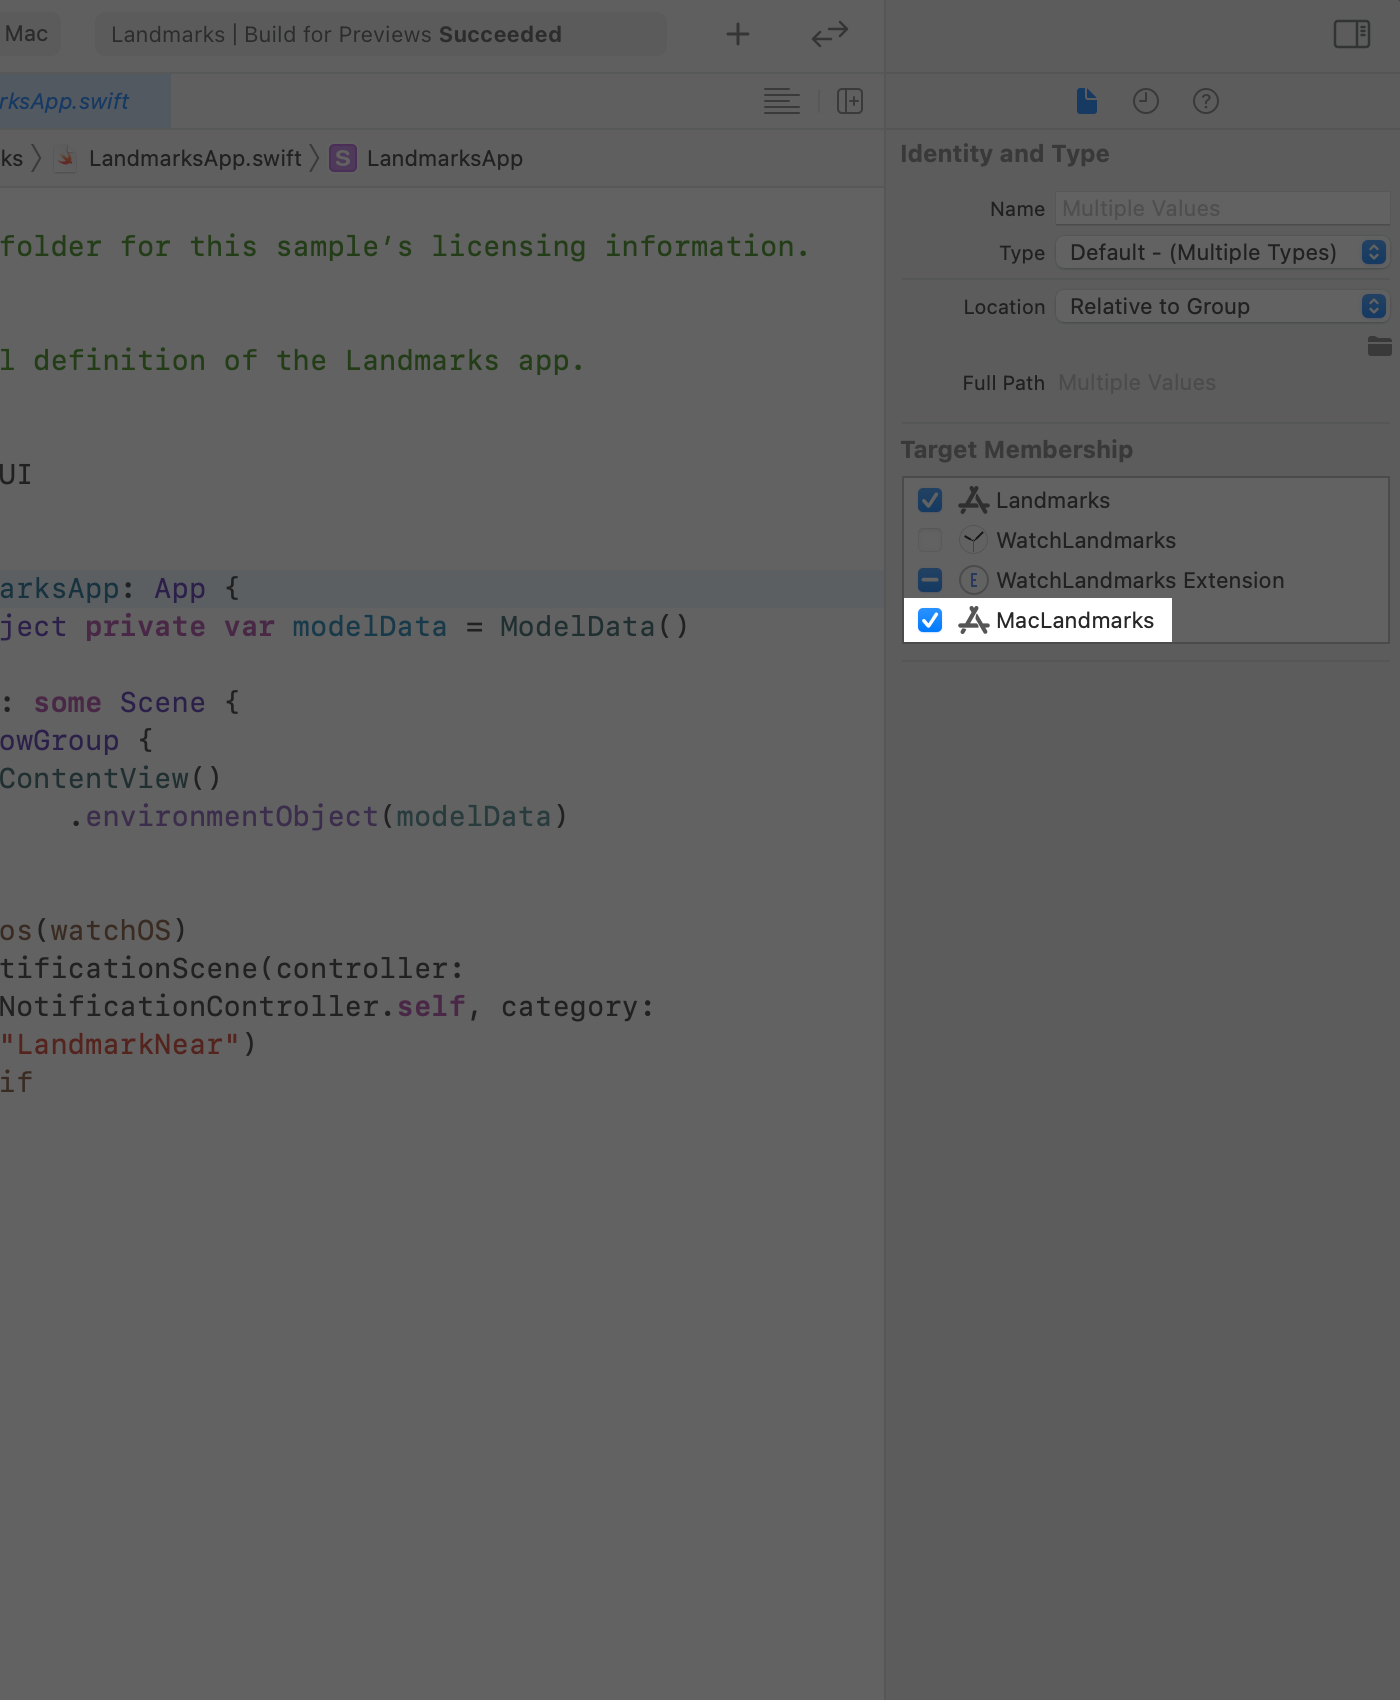Open the editor options lines icon
Viewport: 1400px width, 1700px height.
782,101
